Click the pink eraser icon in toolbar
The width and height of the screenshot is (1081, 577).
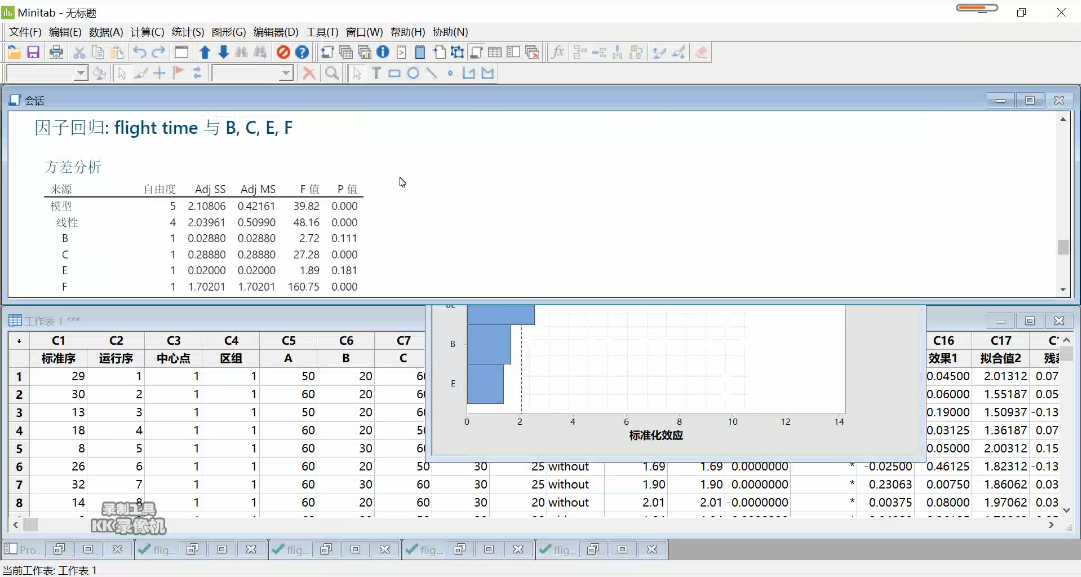(x=701, y=52)
